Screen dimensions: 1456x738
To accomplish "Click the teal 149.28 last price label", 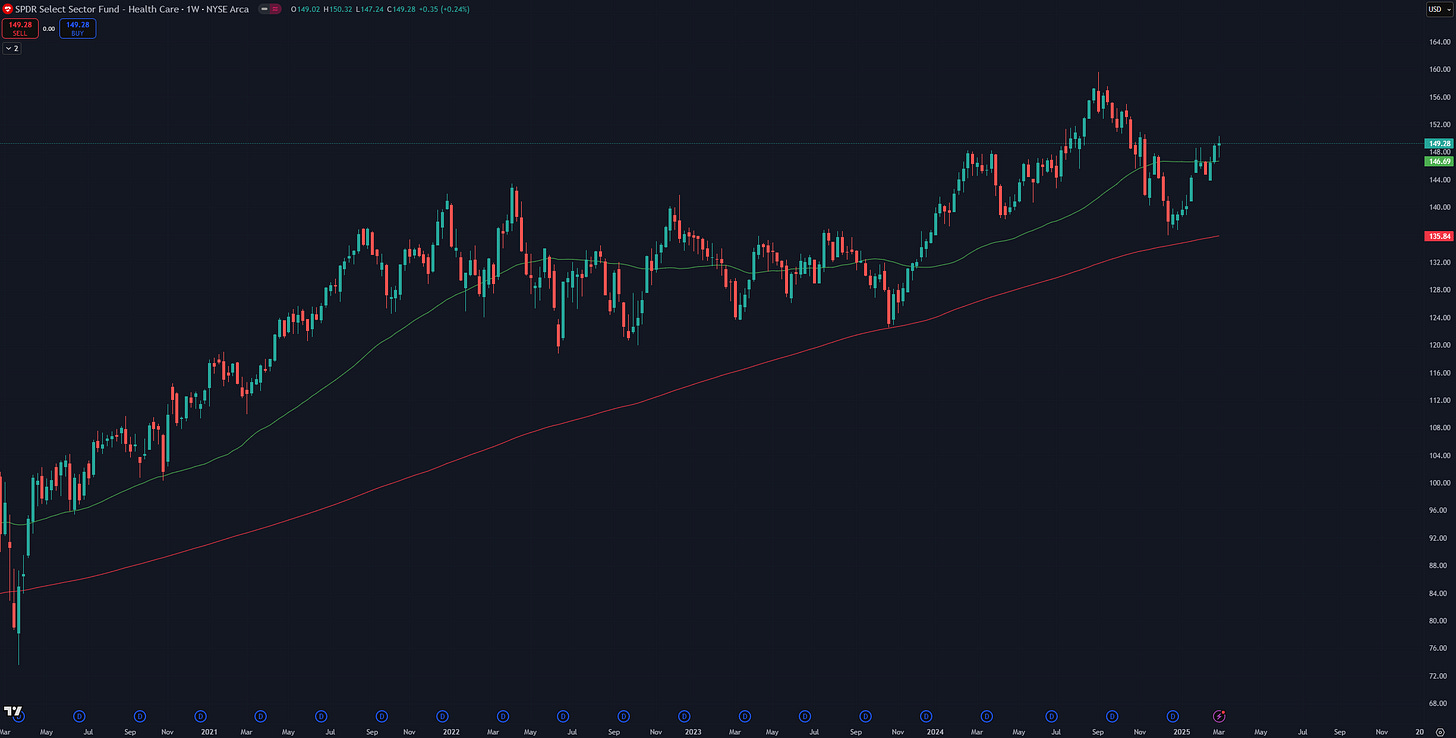I will [x=1438, y=143].
